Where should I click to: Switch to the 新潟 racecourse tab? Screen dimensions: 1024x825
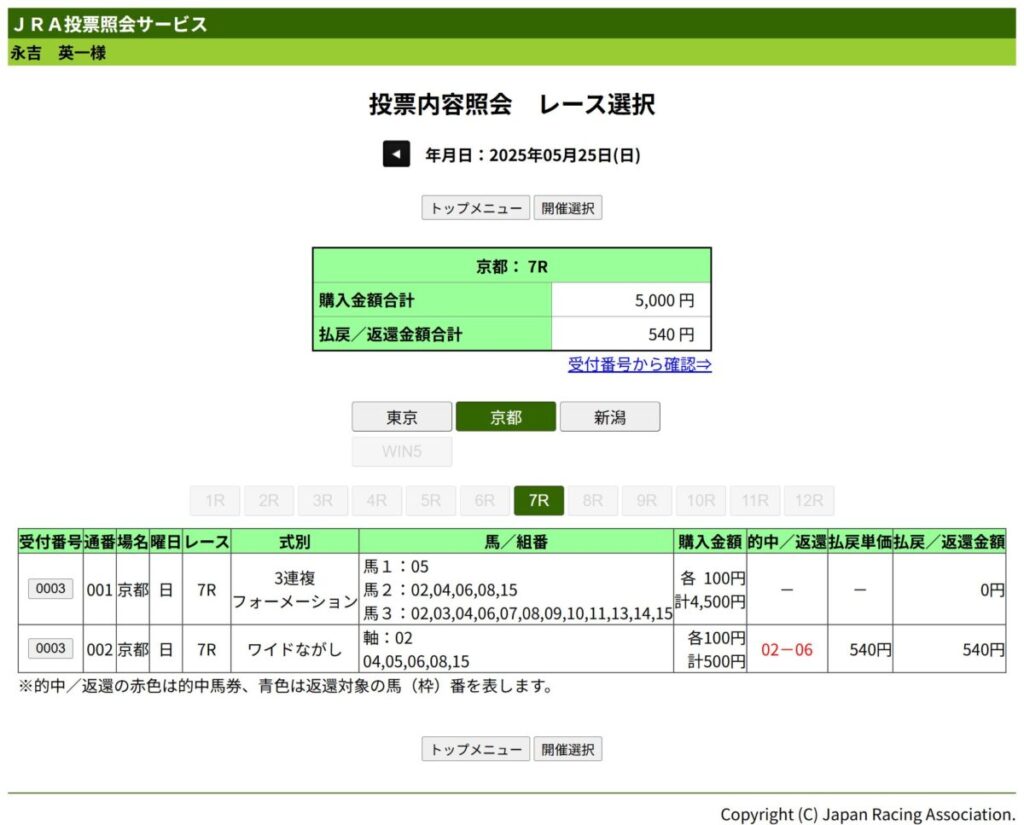609,417
